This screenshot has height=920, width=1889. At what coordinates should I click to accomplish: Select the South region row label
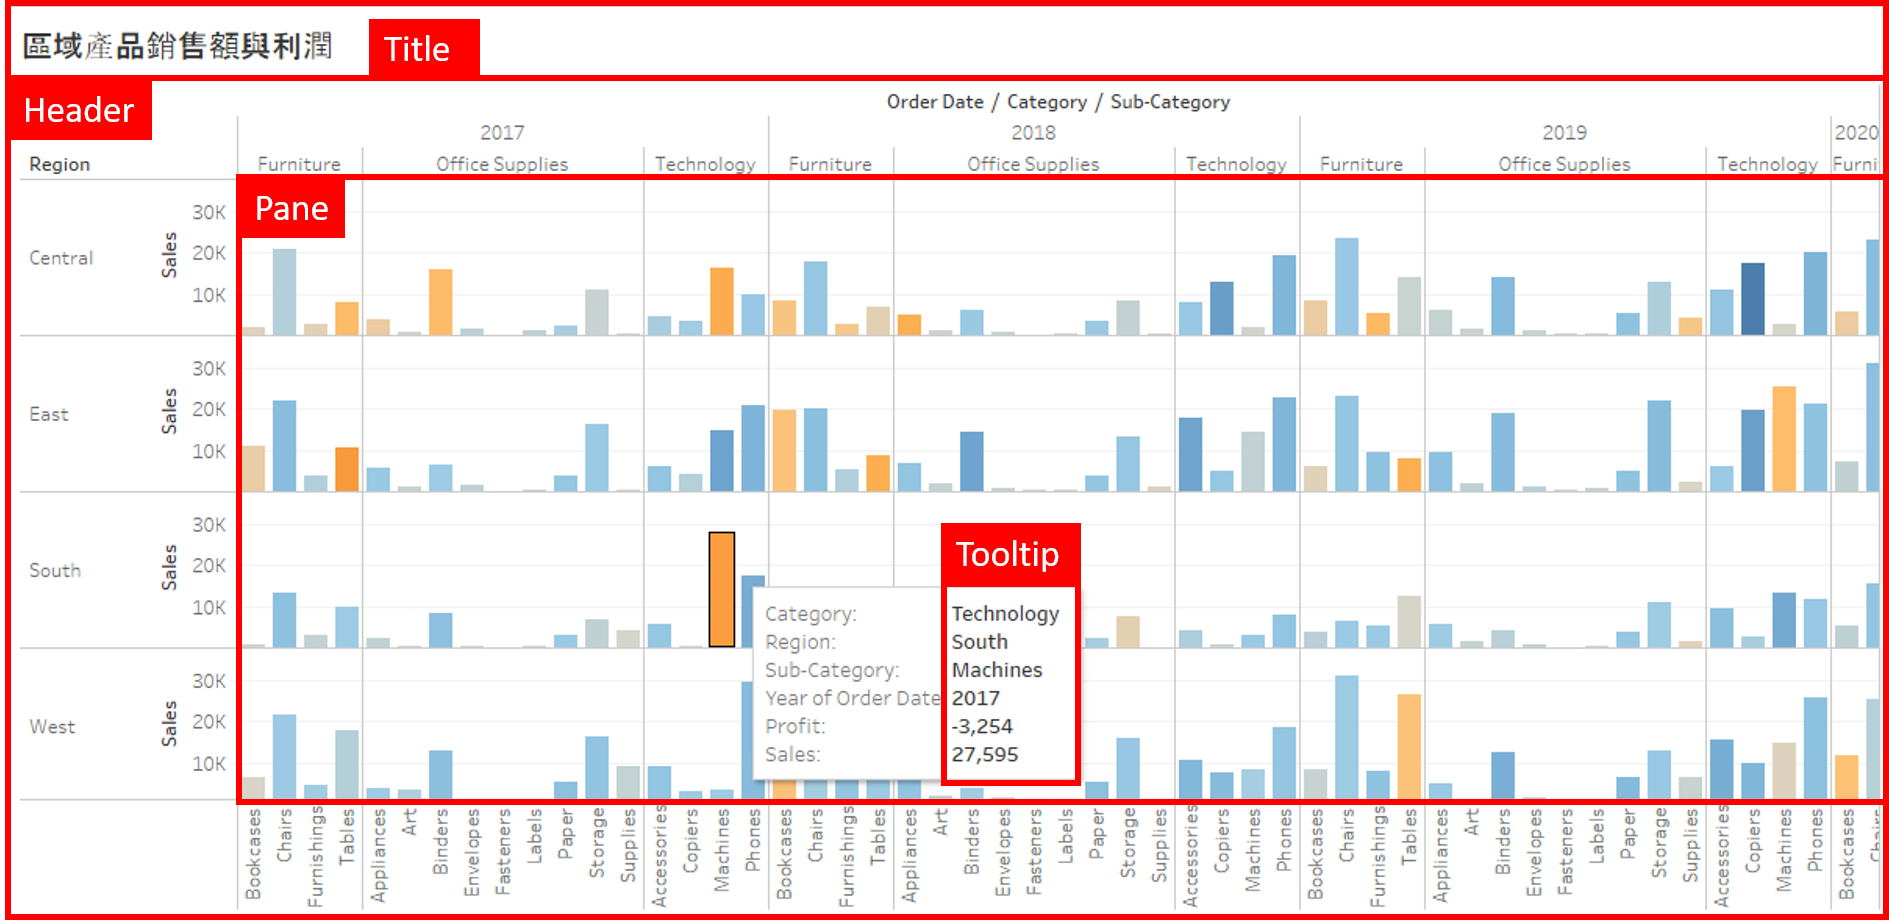coord(55,570)
